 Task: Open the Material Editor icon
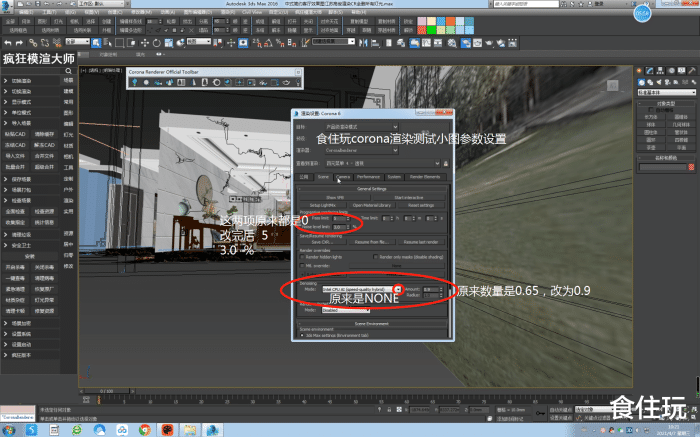tap(452, 43)
